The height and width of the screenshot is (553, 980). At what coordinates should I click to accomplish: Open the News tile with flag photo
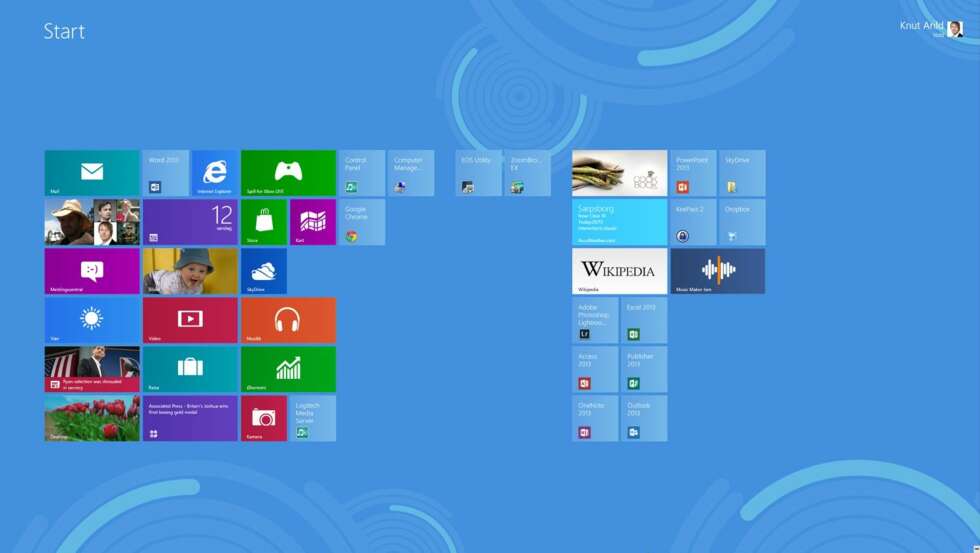(x=92, y=369)
